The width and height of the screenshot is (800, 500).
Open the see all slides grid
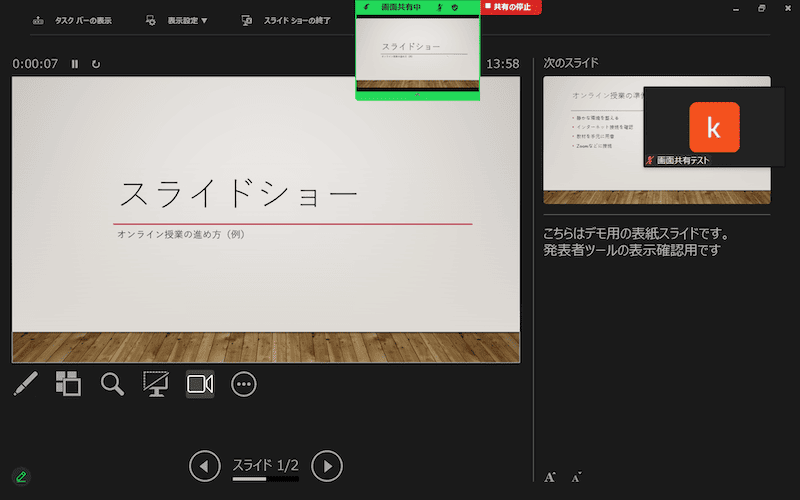coord(68,383)
